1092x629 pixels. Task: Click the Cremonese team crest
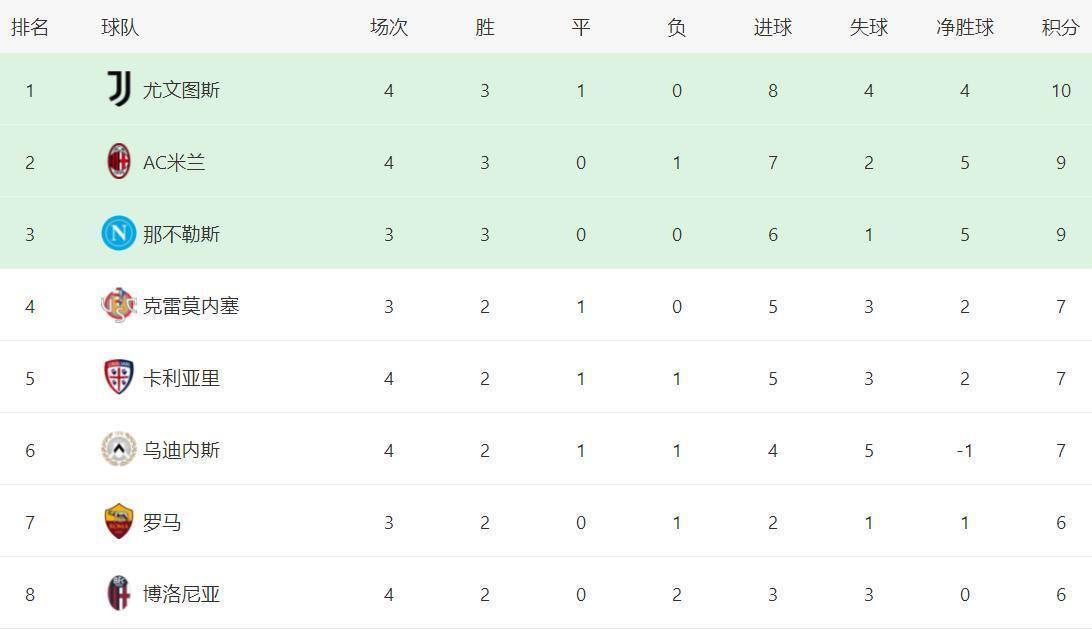click(119, 306)
